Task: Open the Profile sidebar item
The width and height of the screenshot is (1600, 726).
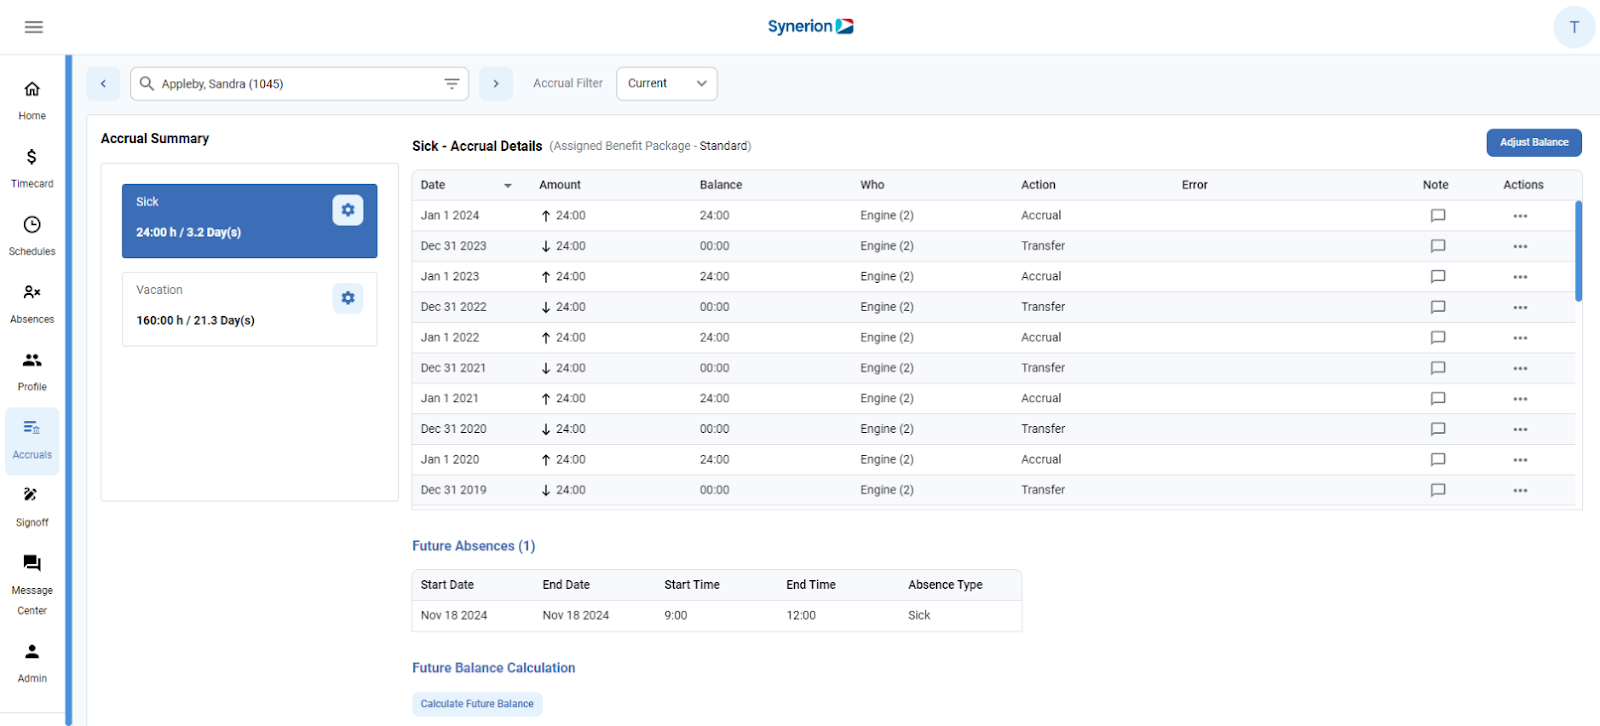Action: (x=32, y=371)
